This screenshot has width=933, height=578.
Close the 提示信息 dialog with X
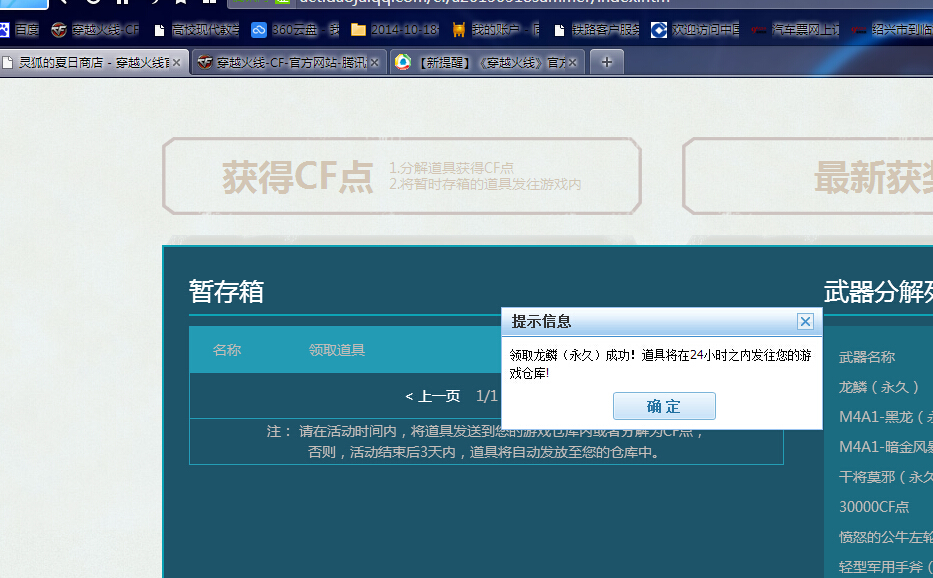[805, 321]
